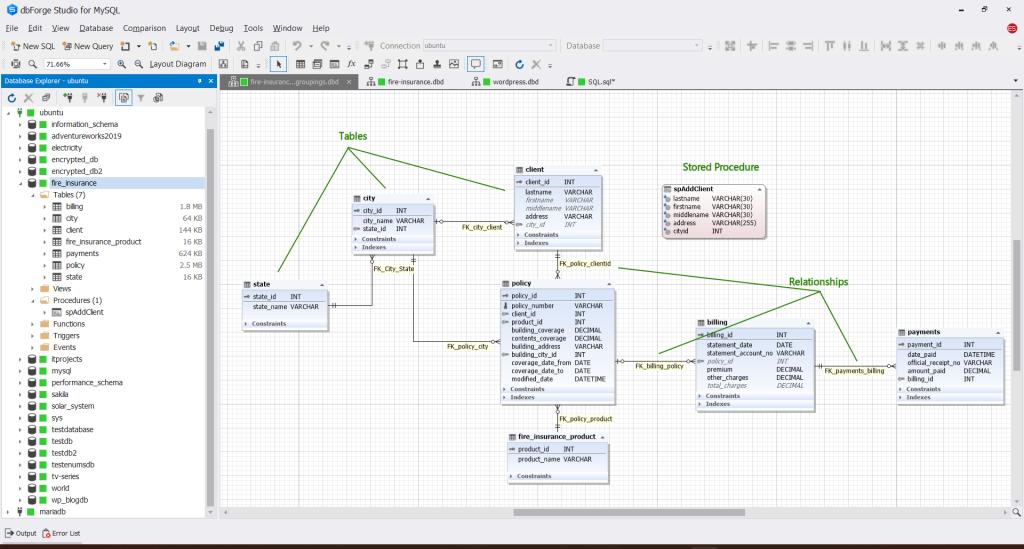Switch to the wordpress.dbd tab
Viewport: 1024px width, 549px height.
point(505,82)
